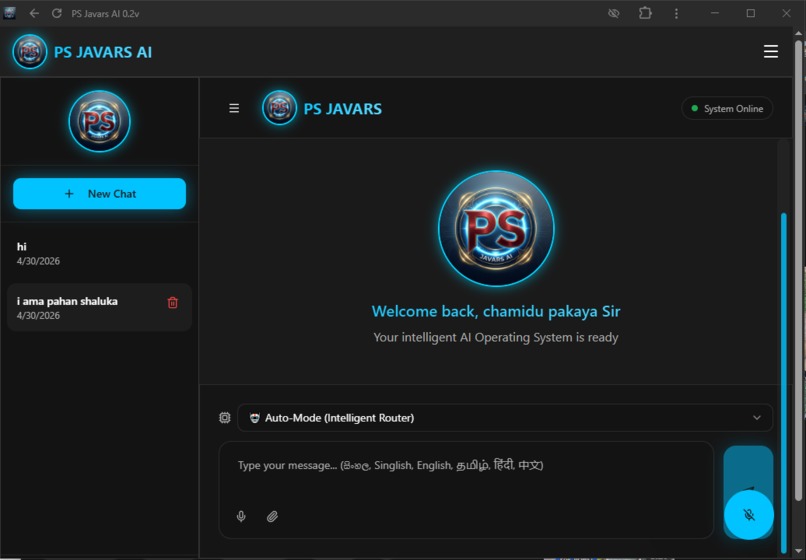Screen dimensions: 806x560
Task: Click the System Online status badge
Action: click(727, 109)
